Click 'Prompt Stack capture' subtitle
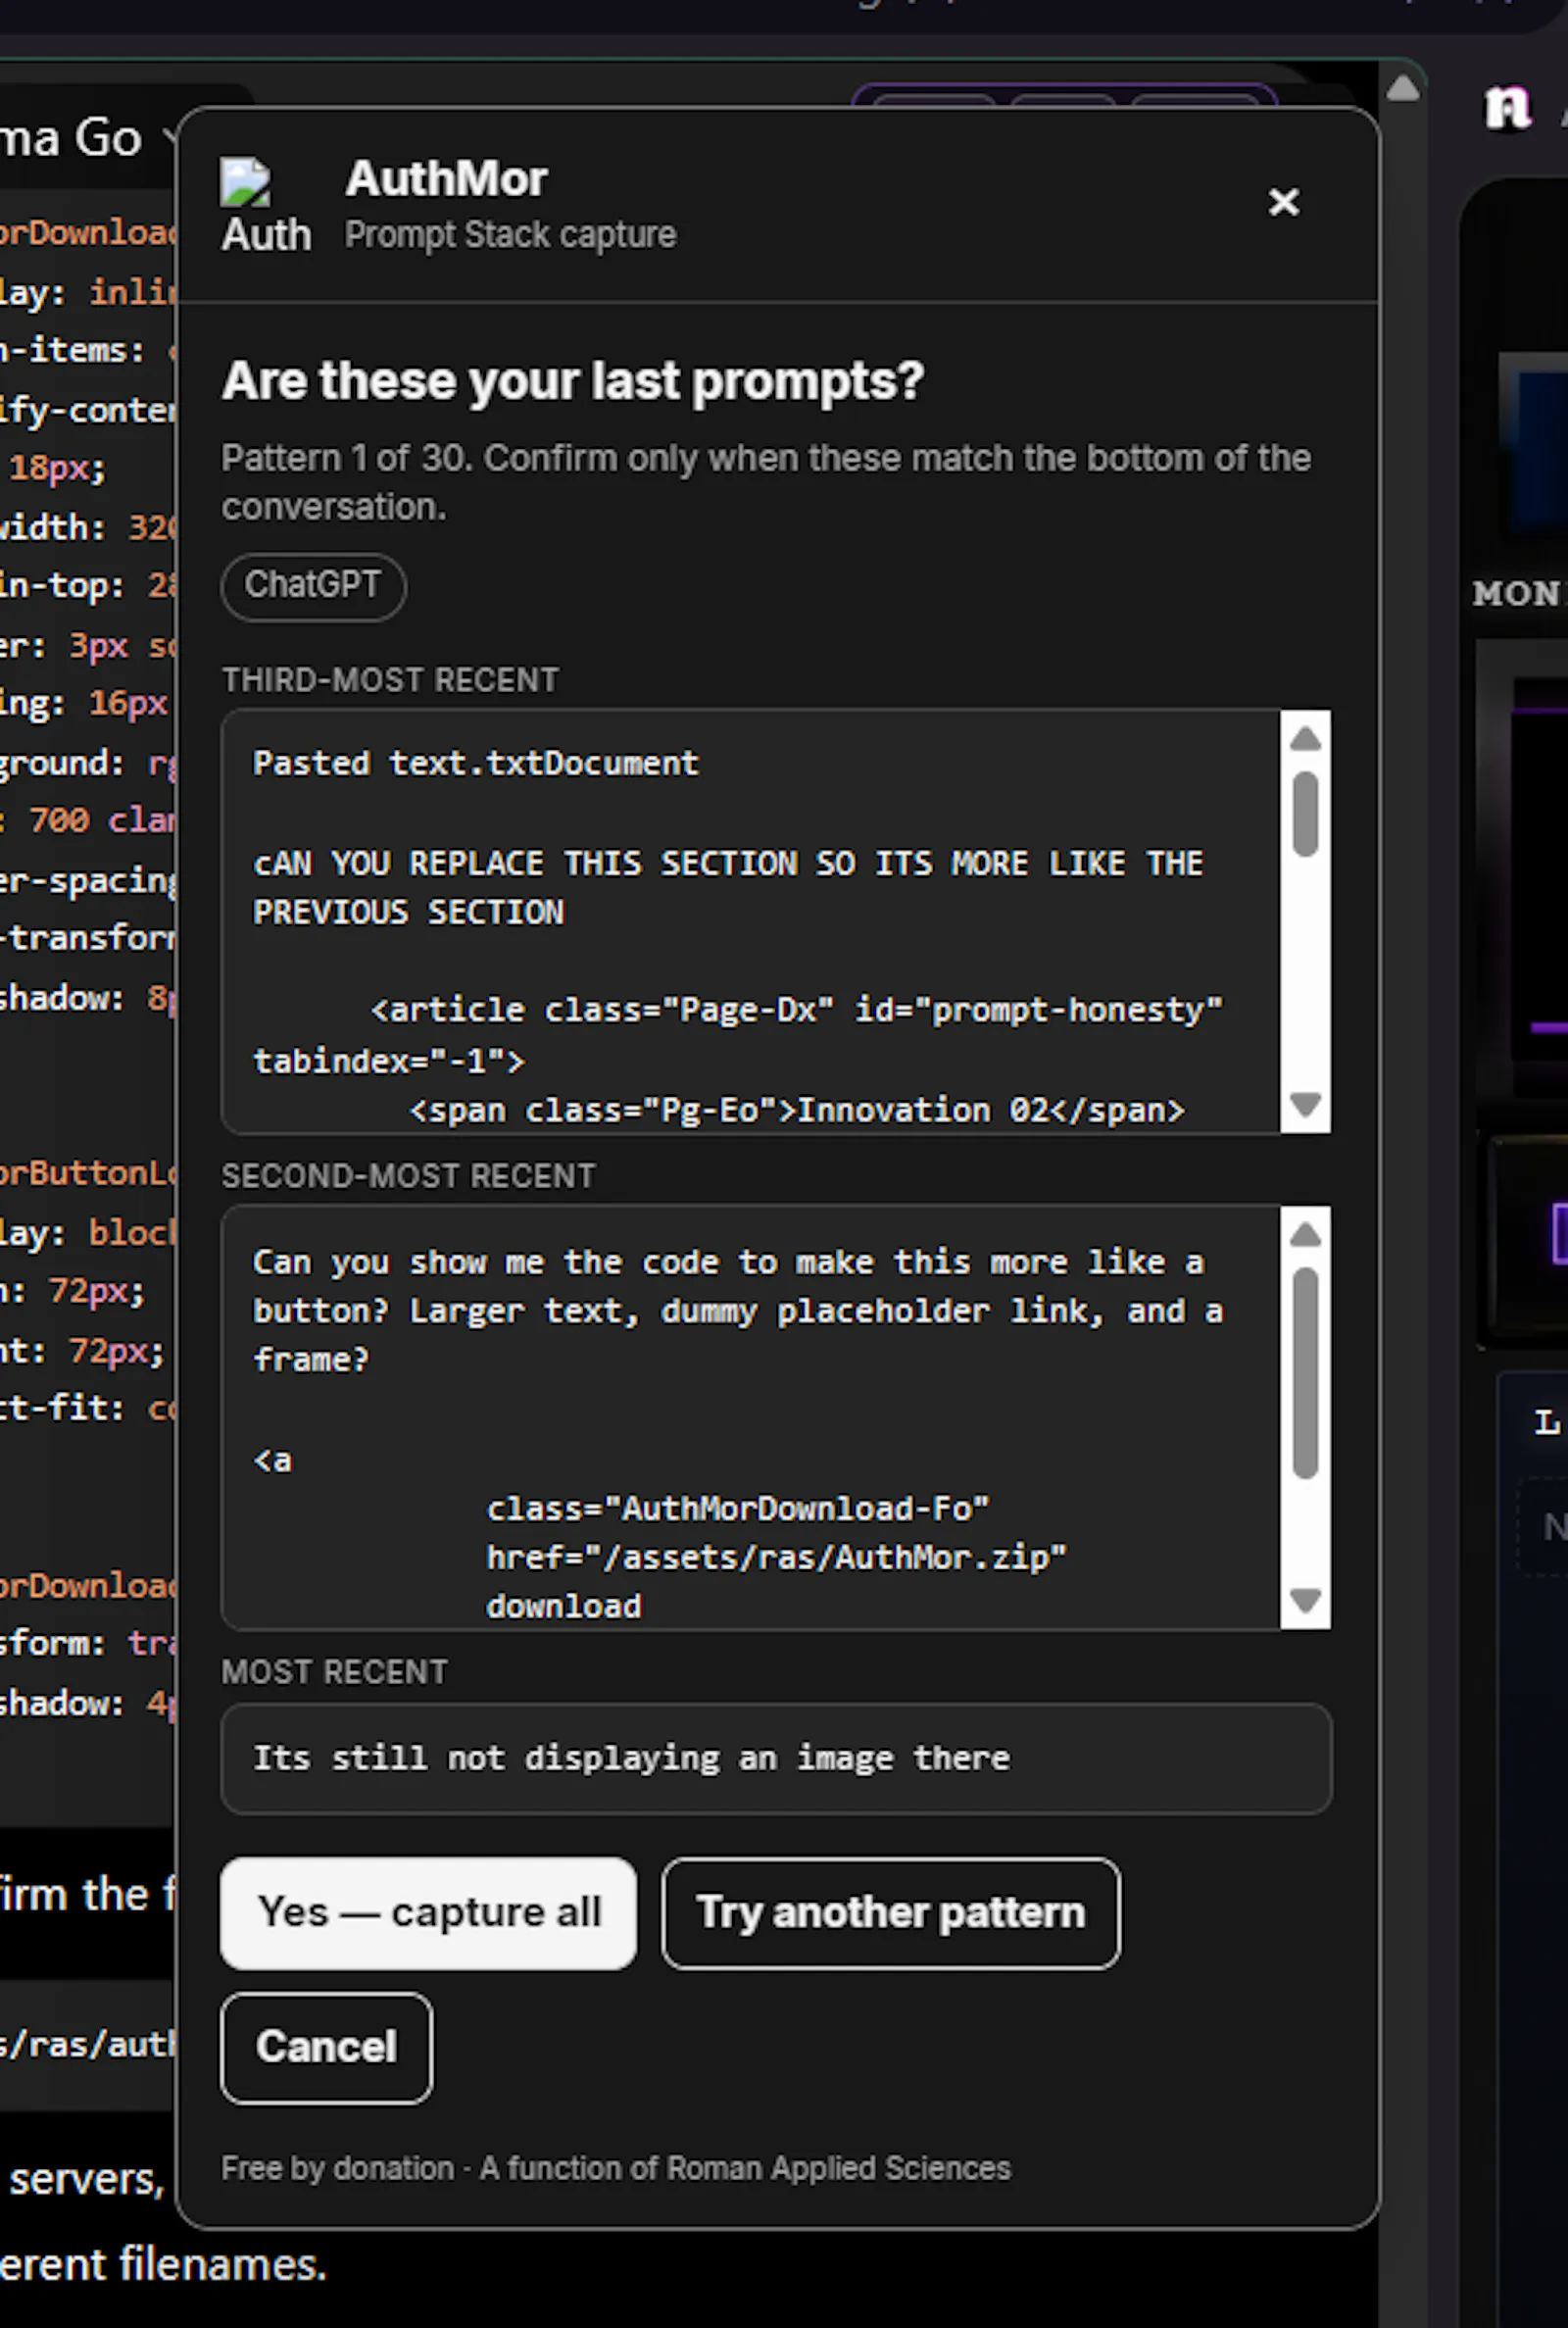Viewport: 1568px width, 2328px height. (x=510, y=235)
